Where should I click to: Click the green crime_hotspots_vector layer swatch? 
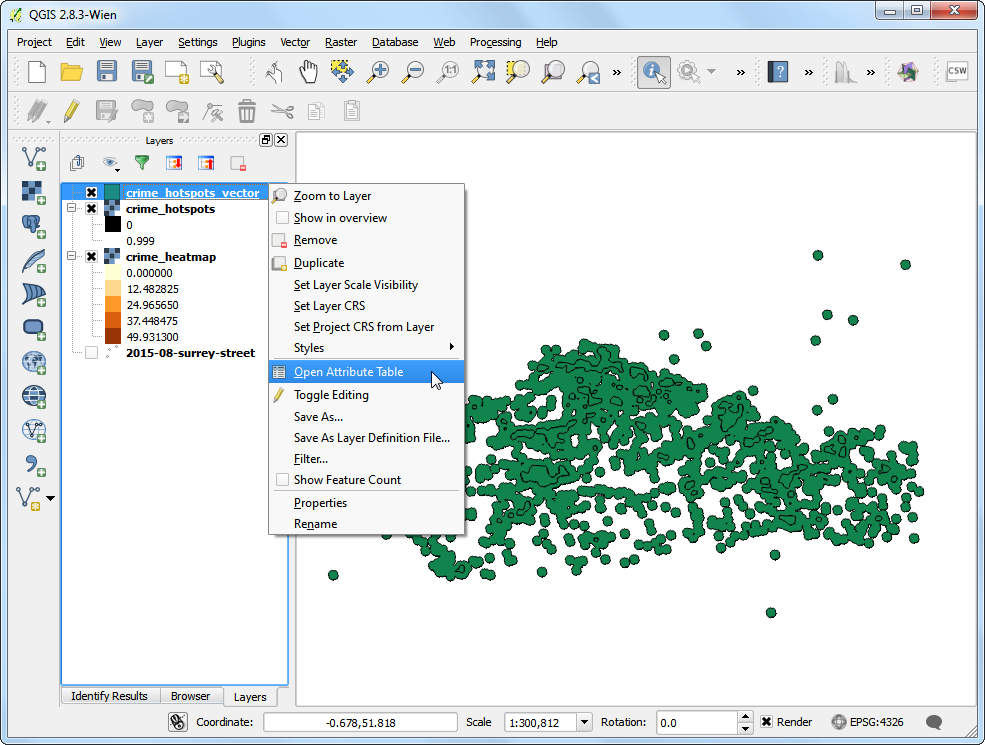click(x=112, y=192)
